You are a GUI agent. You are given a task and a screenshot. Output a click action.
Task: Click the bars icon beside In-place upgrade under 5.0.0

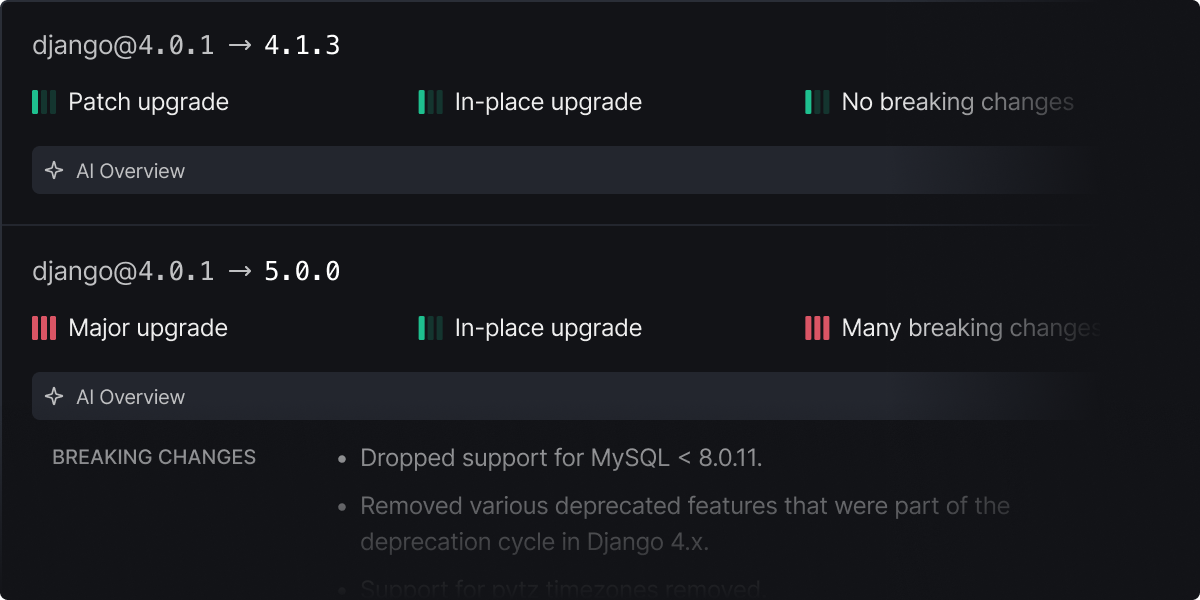click(430, 328)
